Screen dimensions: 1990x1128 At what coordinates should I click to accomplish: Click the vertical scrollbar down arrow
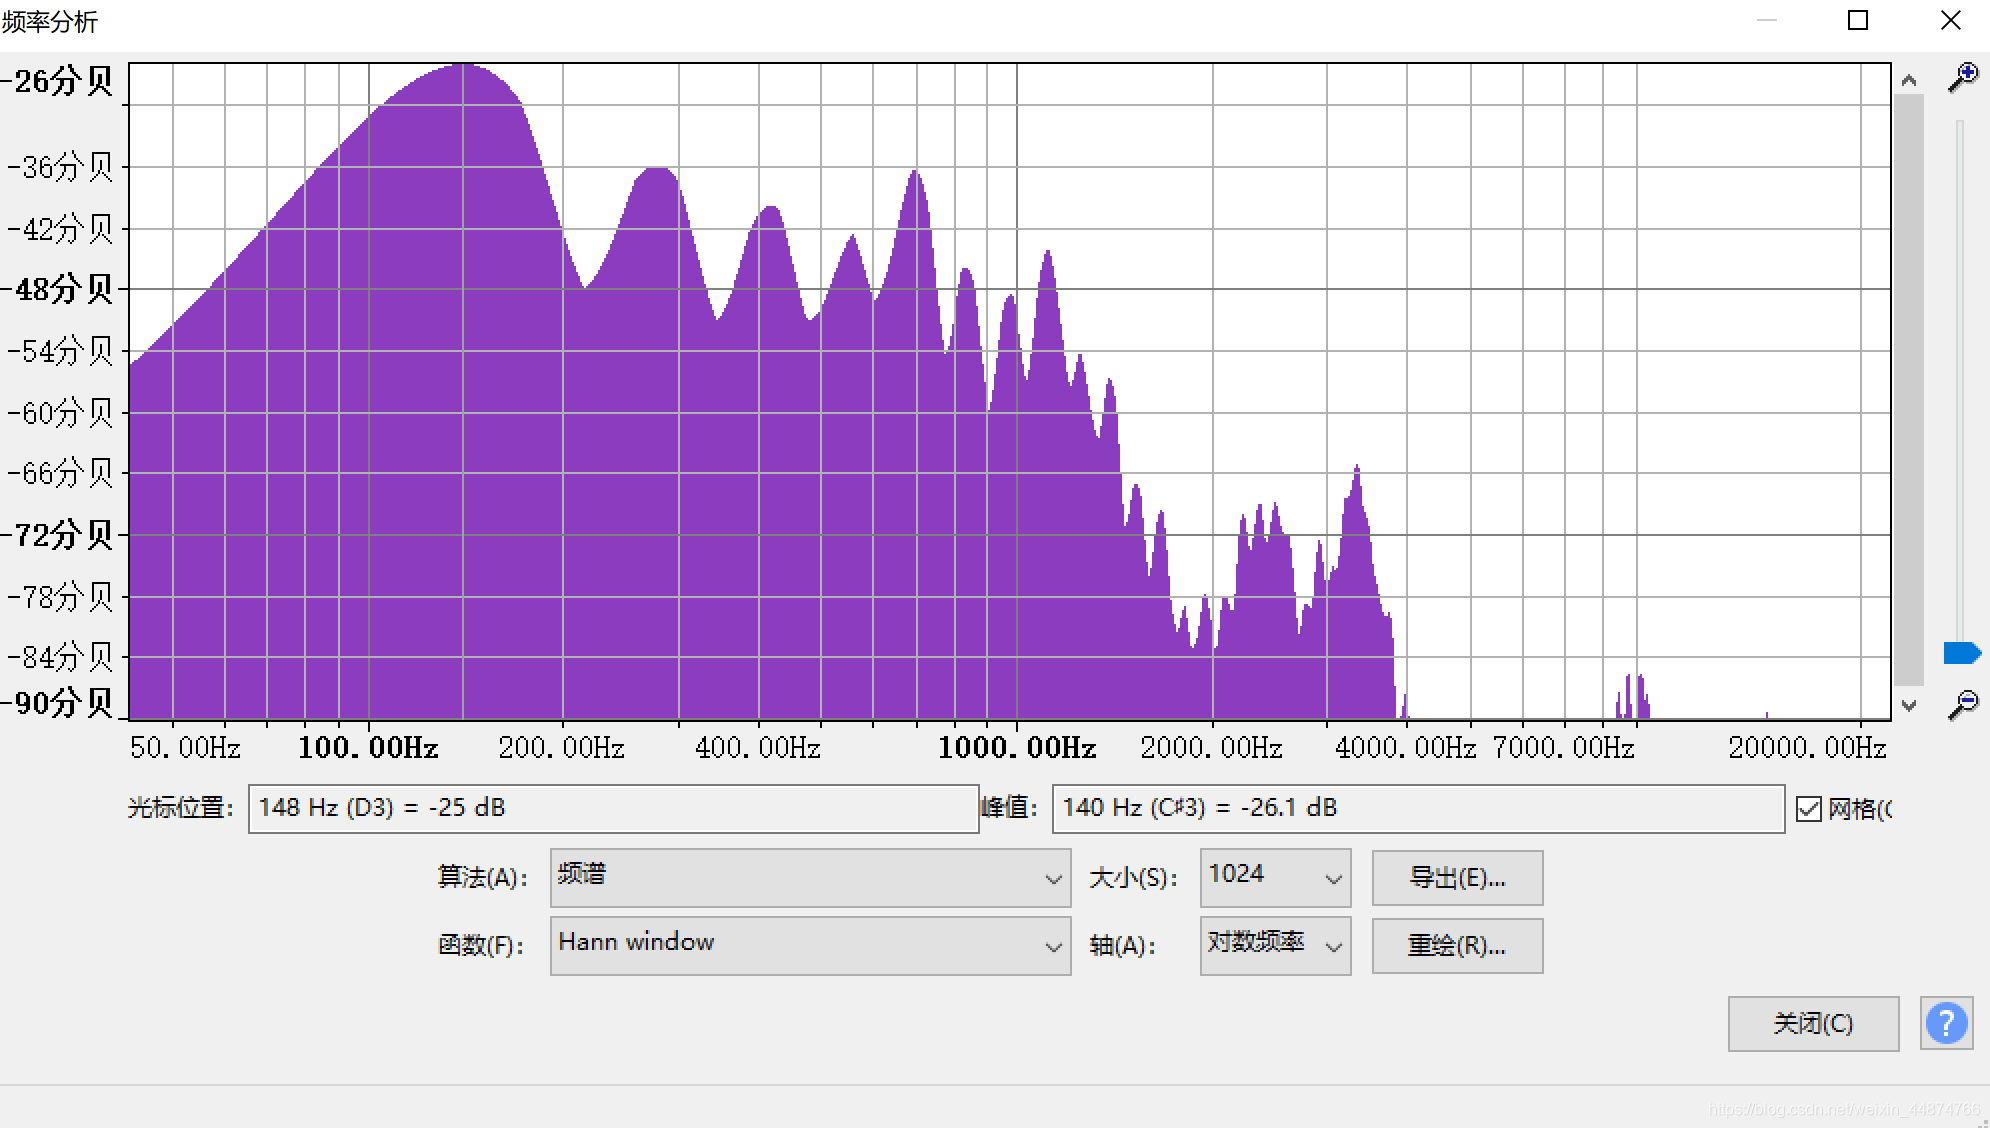pos(1909,705)
